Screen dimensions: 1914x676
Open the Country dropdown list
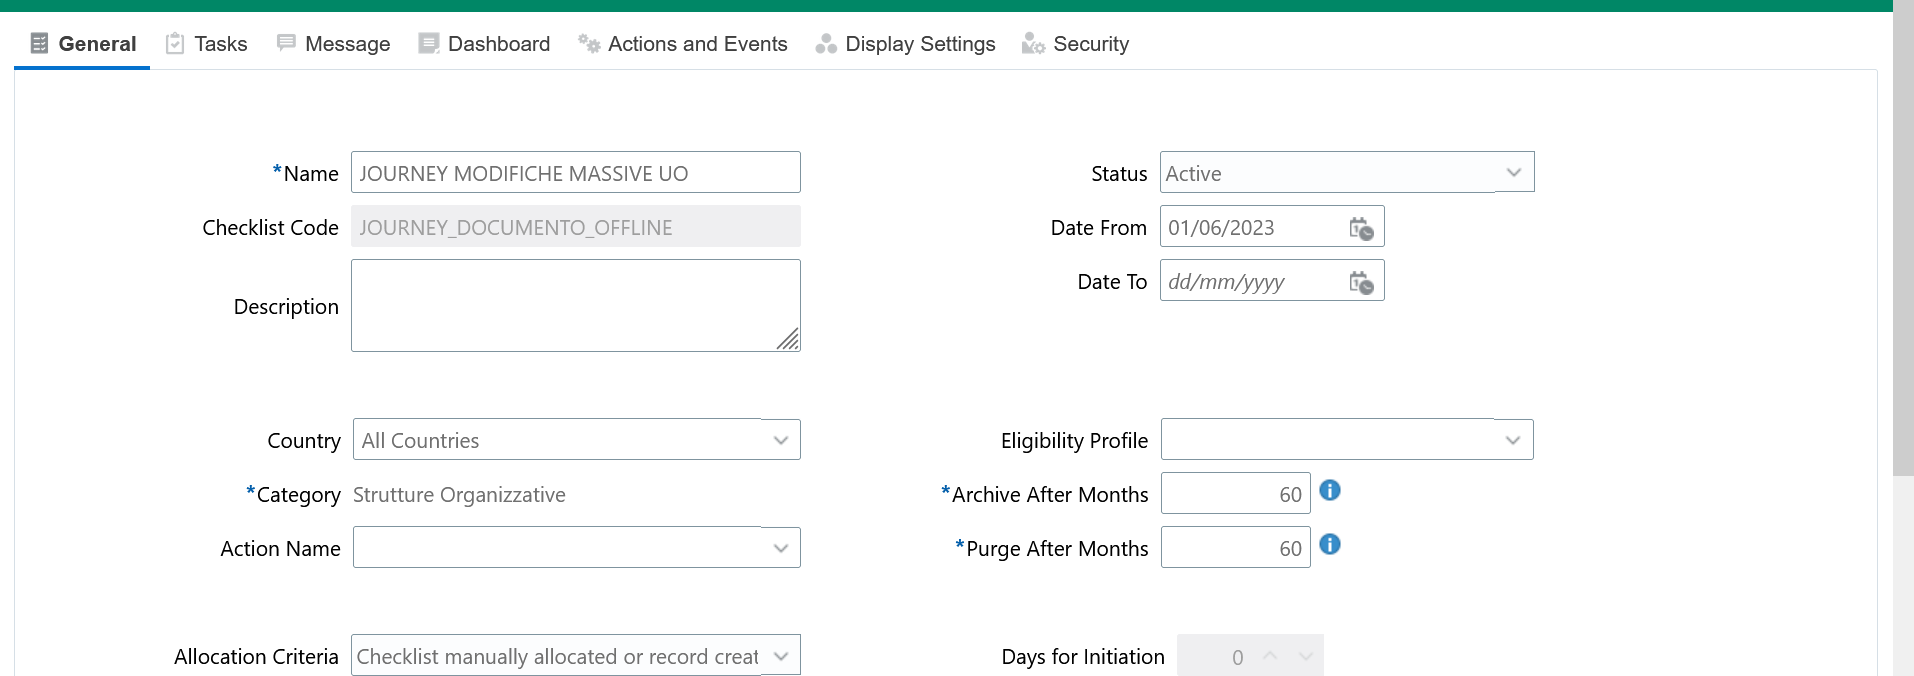[x=781, y=440]
